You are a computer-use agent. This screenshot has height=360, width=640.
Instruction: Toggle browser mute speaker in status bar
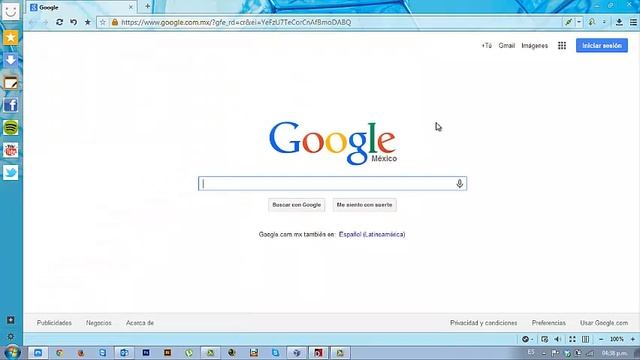pyautogui.click(x=558, y=339)
